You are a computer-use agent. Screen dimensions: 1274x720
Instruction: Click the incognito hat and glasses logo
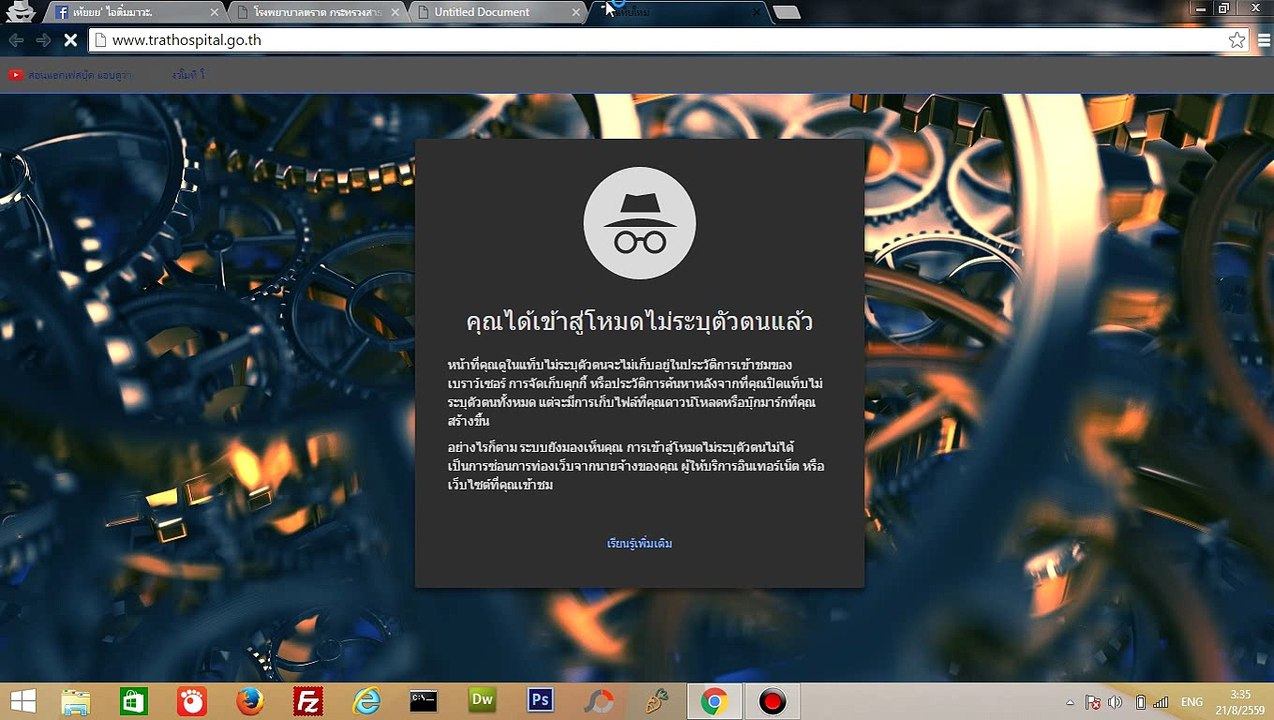pos(639,223)
